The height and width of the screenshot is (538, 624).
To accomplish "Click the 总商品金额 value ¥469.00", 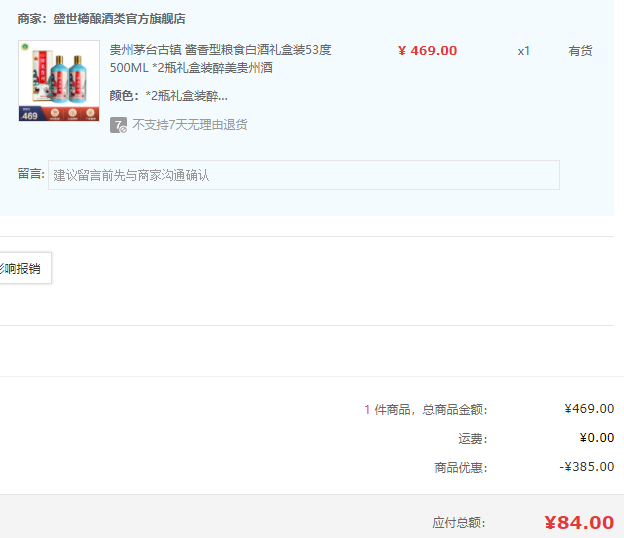I will point(589,409).
